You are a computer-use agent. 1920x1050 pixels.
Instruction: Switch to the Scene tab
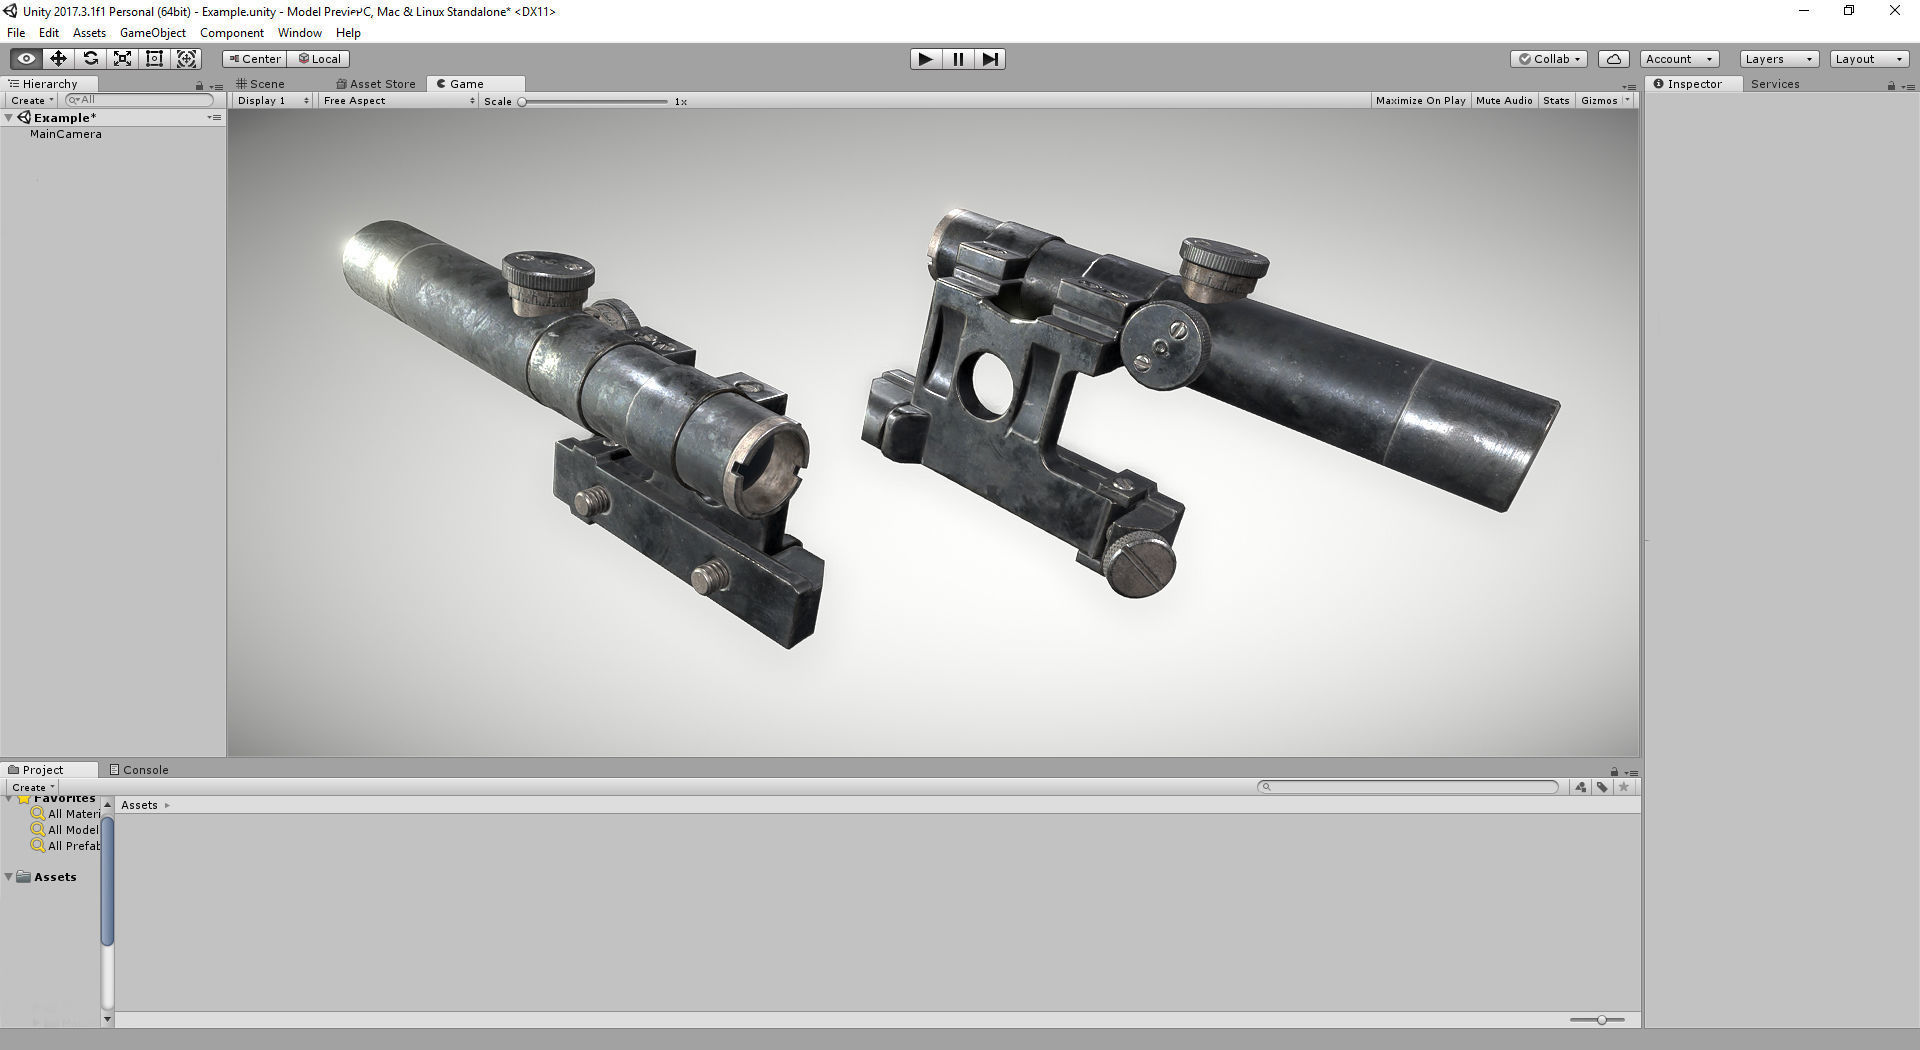click(x=261, y=84)
